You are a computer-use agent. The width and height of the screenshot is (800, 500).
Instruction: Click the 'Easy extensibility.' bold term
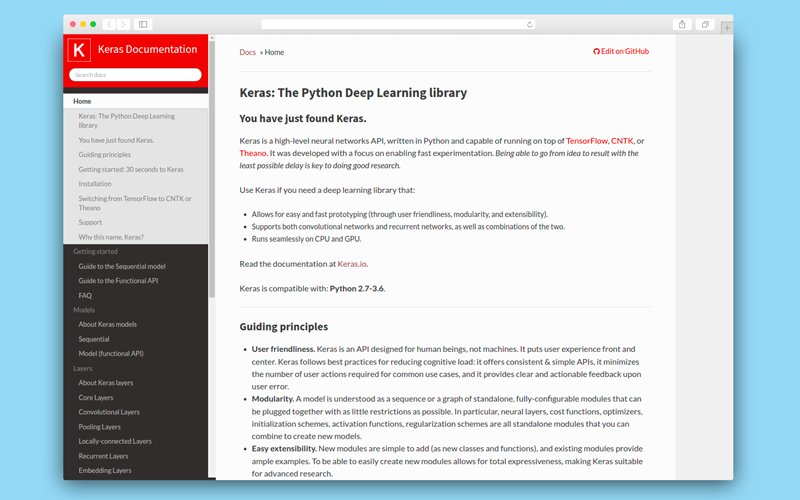tap(284, 448)
